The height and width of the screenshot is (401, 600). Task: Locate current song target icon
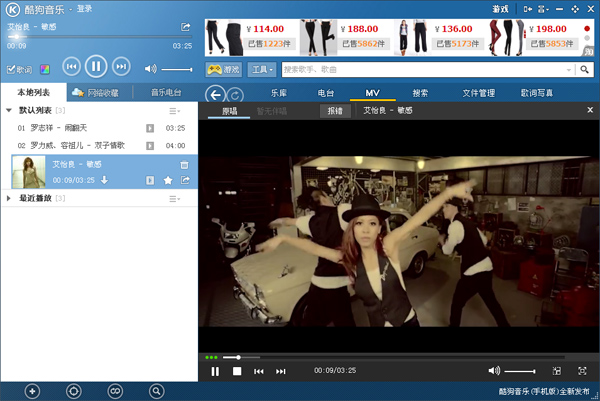[x=73, y=391]
